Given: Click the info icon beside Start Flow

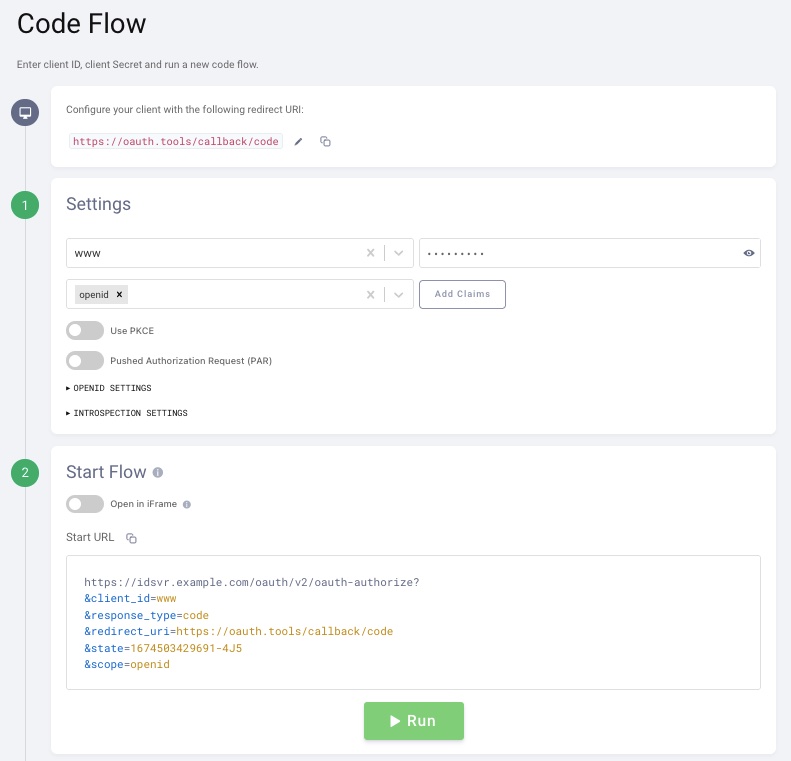Looking at the screenshot, I should coord(158,473).
